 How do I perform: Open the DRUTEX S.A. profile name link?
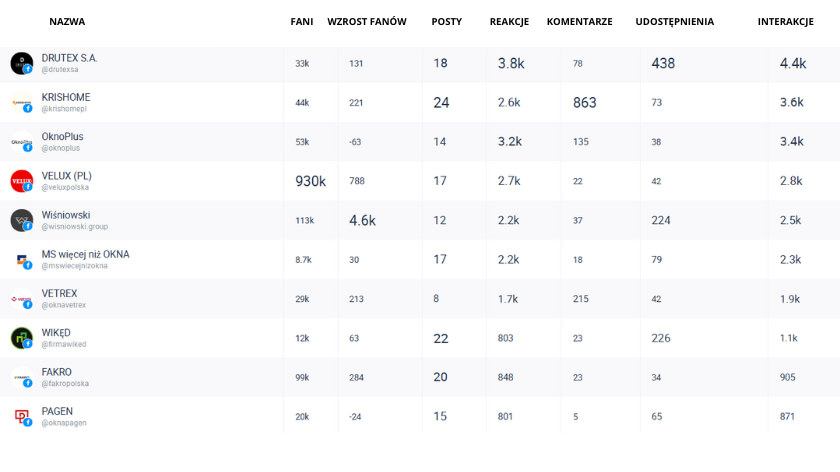[69, 58]
